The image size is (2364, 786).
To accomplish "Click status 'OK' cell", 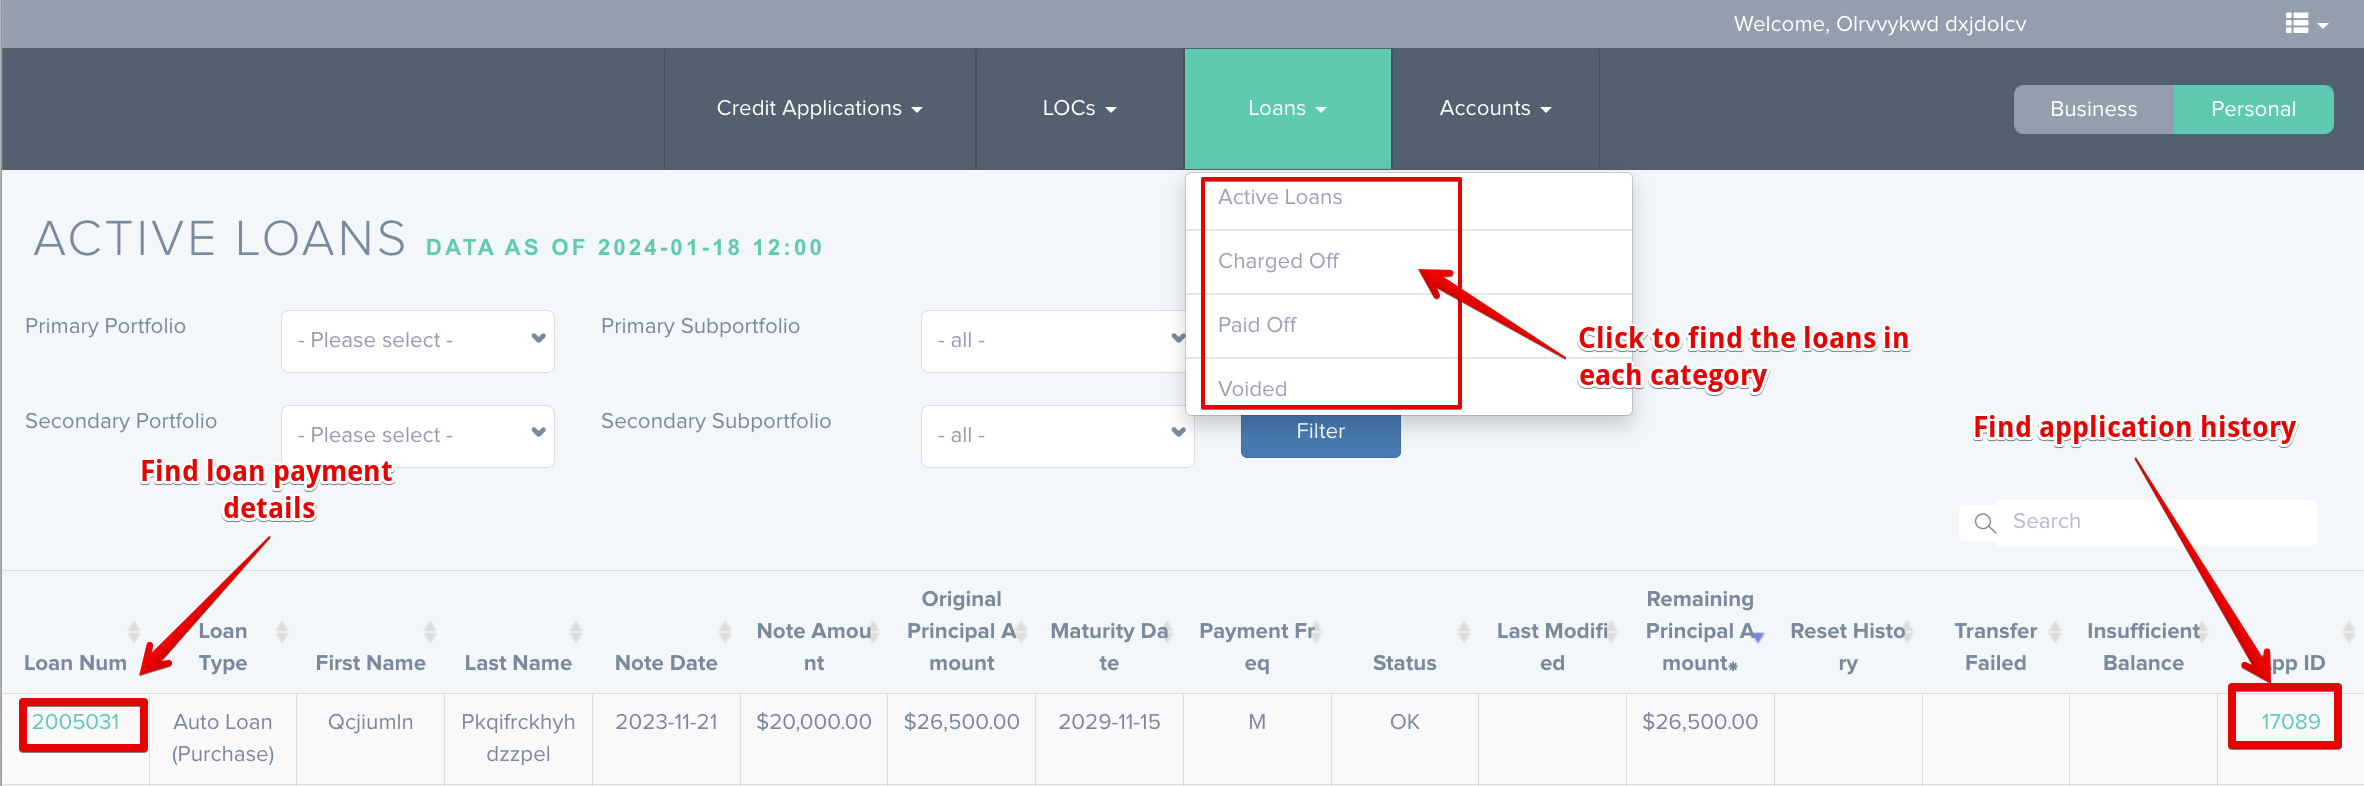I will pyautogui.click(x=1405, y=738).
